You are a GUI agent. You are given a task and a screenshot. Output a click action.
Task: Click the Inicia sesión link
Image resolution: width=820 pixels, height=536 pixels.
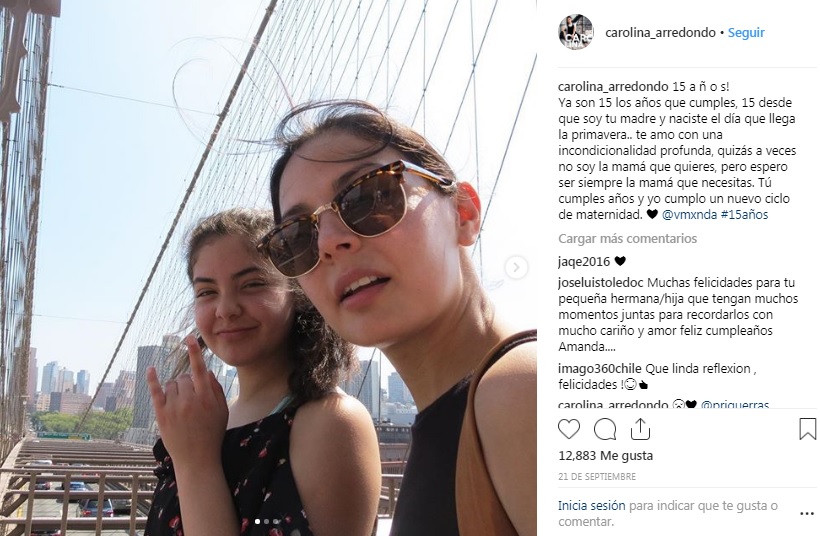click(x=591, y=506)
